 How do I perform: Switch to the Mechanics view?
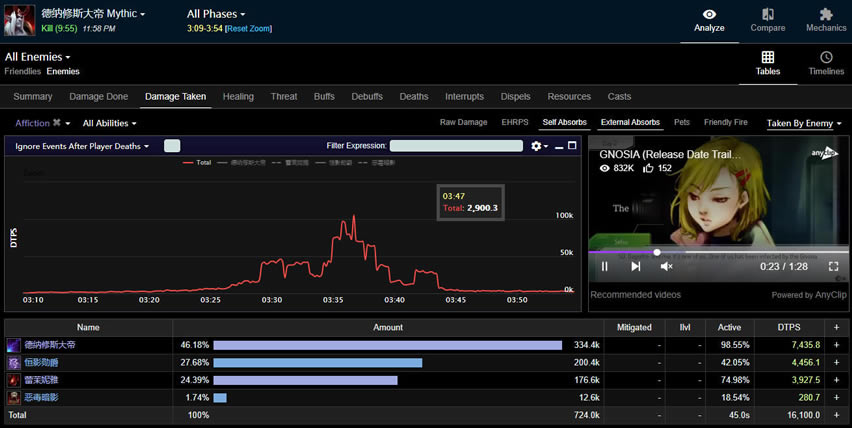825,20
